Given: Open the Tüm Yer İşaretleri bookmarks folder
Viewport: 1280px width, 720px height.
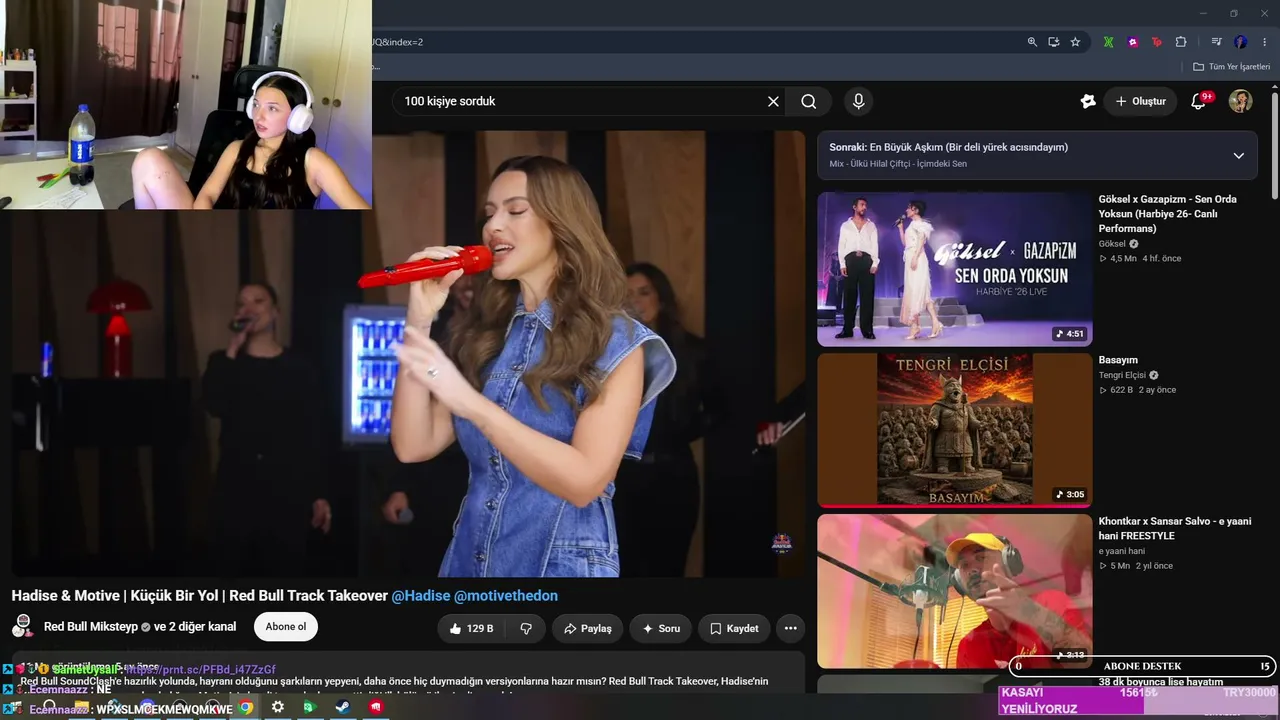Looking at the screenshot, I should 1232,67.
